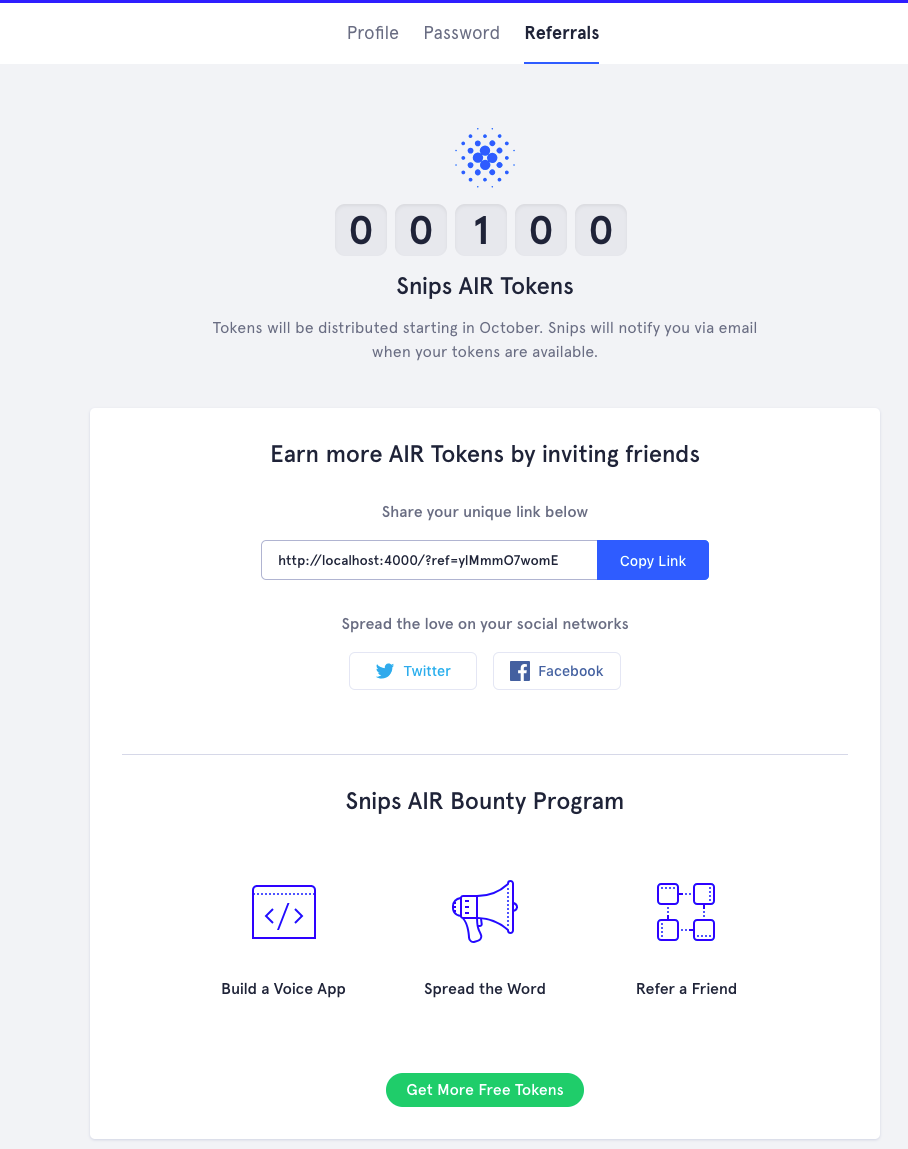Screen dimensions: 908x1149
Task: Click the first zero counter tile
Action: 361,231
